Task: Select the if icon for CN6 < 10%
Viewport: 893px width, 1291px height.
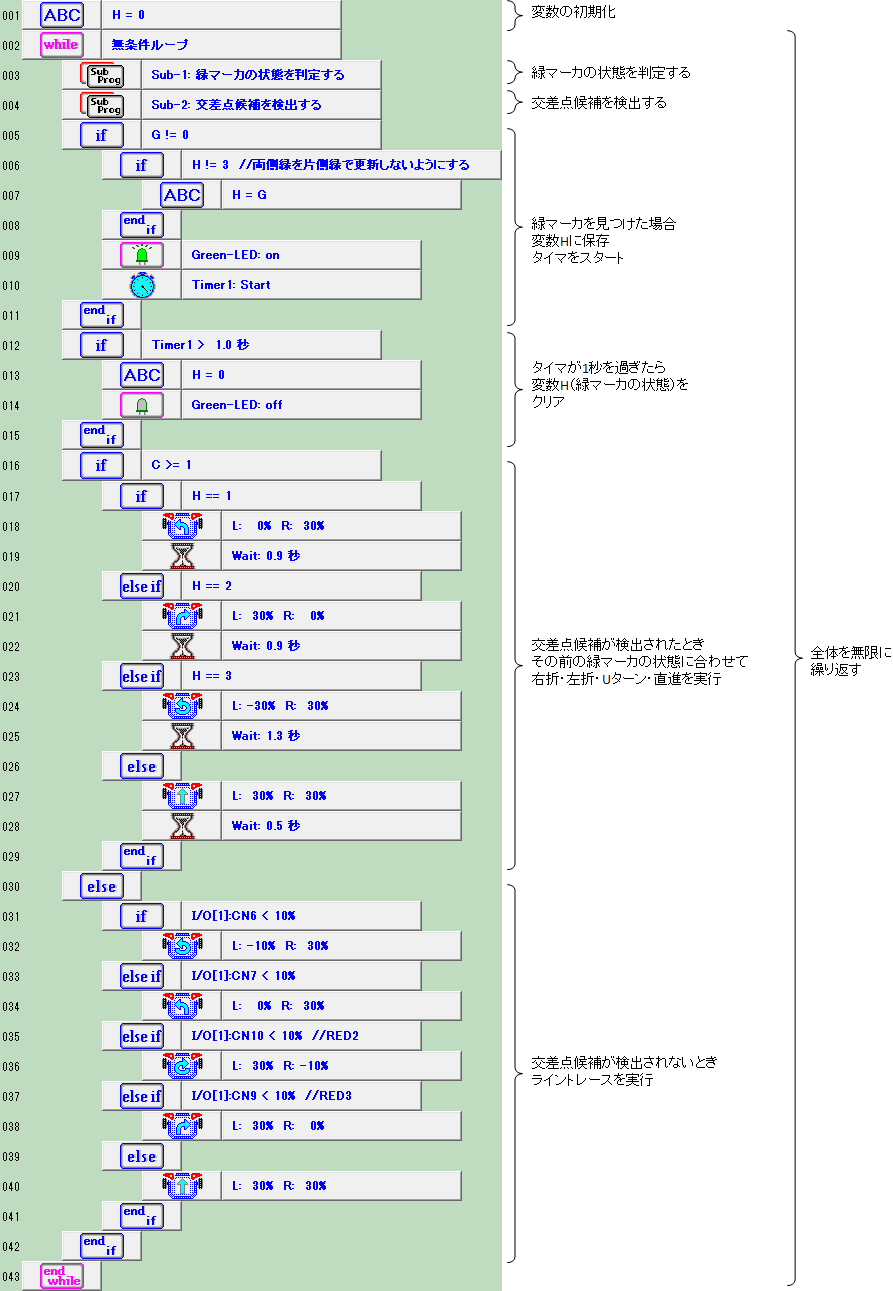Action: (x=141, y=915)
